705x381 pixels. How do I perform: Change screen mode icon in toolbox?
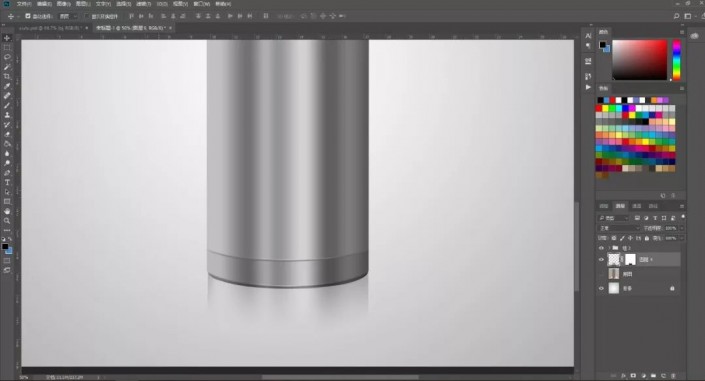click(x=7, y=270)
